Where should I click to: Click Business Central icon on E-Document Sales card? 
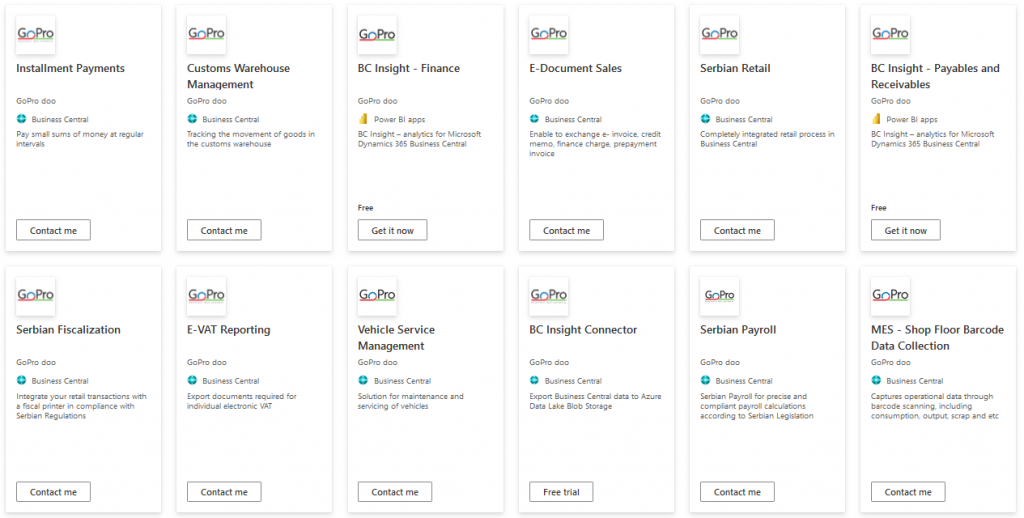pos(534,119)
